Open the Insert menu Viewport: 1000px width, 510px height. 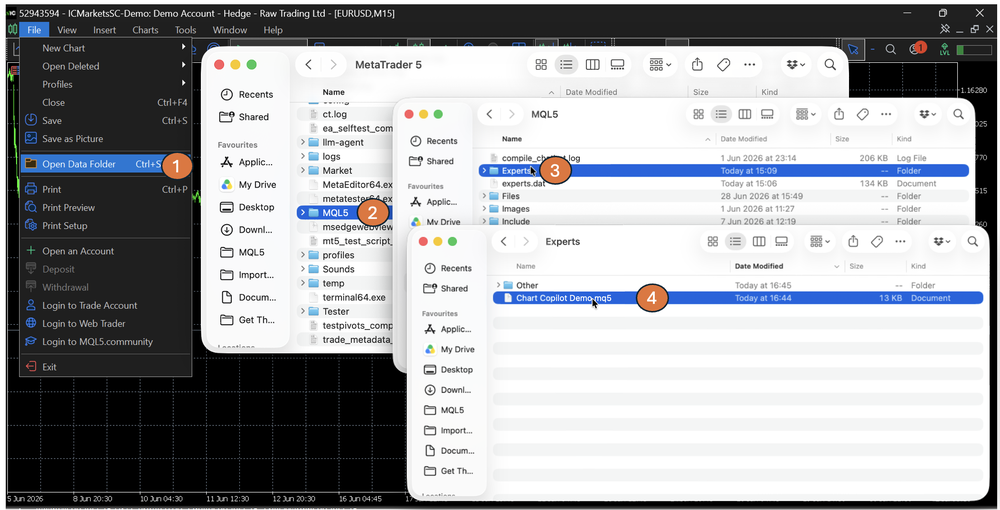(x=105, y=30)
